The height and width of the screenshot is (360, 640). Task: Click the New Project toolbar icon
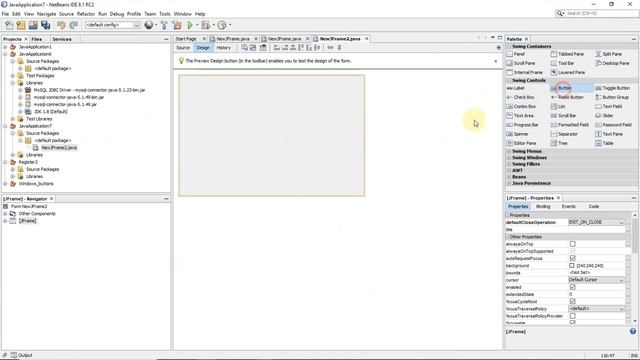click(x=21, y=25)
